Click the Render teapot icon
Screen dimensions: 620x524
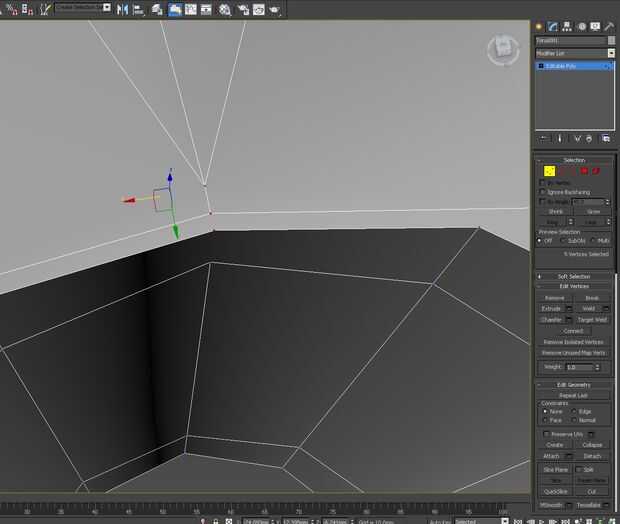pos(274,9)
